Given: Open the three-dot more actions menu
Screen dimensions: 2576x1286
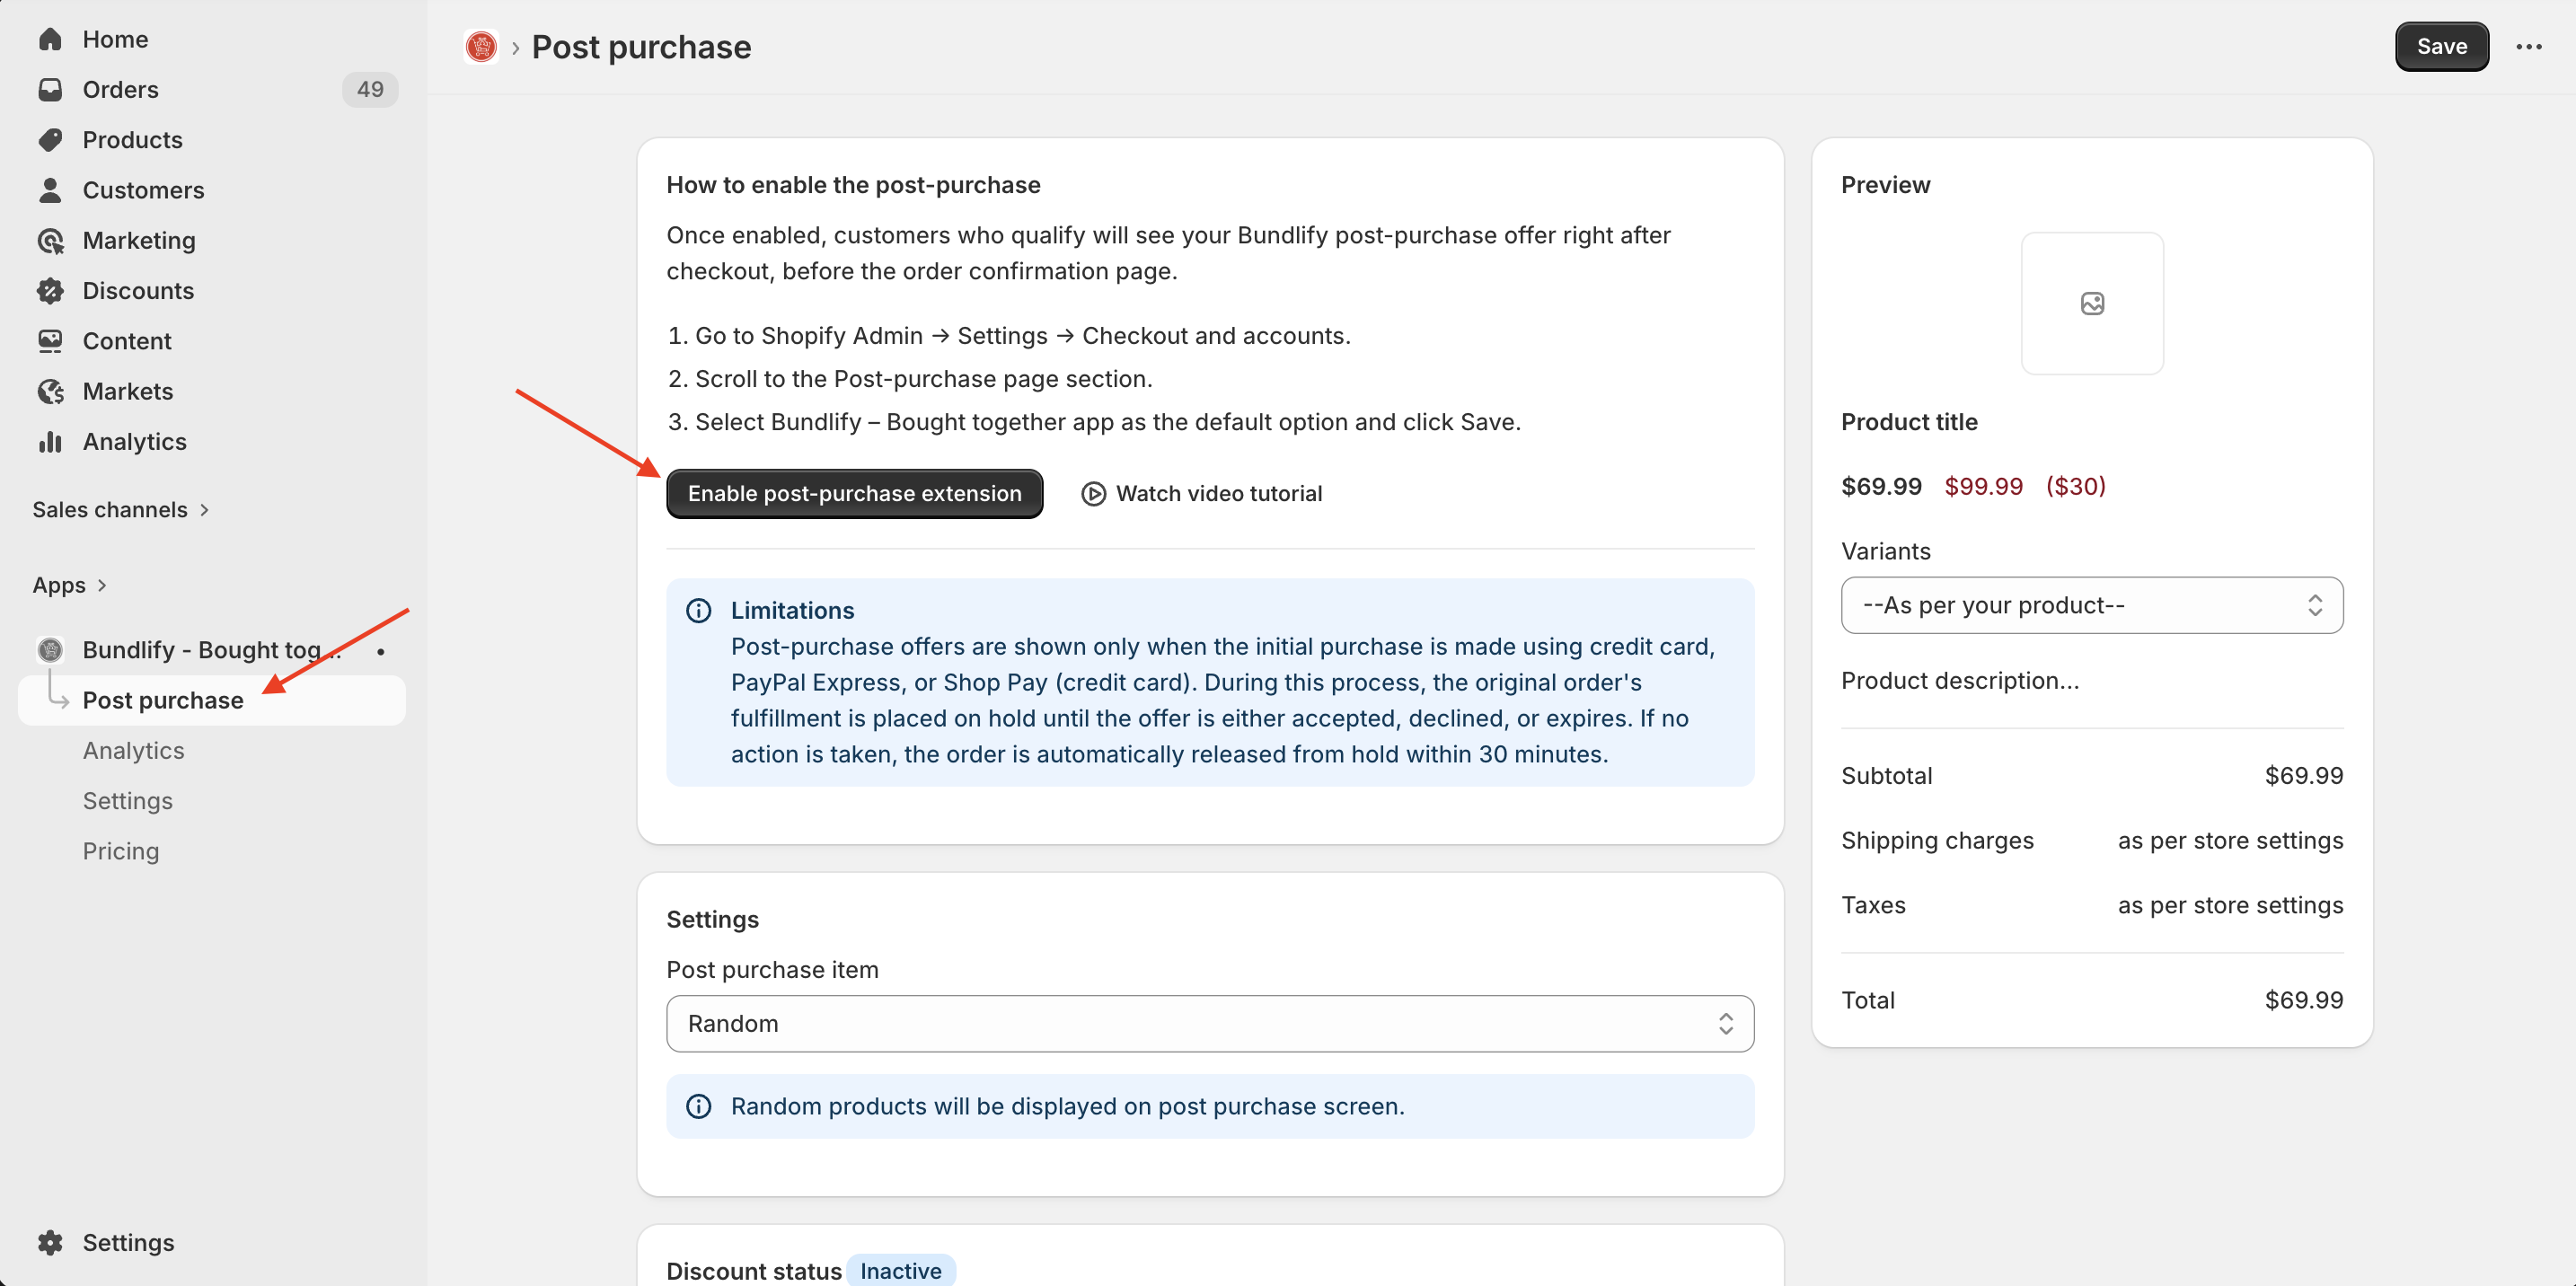Looking at the screenshot, I should (x=2528, y=46).
